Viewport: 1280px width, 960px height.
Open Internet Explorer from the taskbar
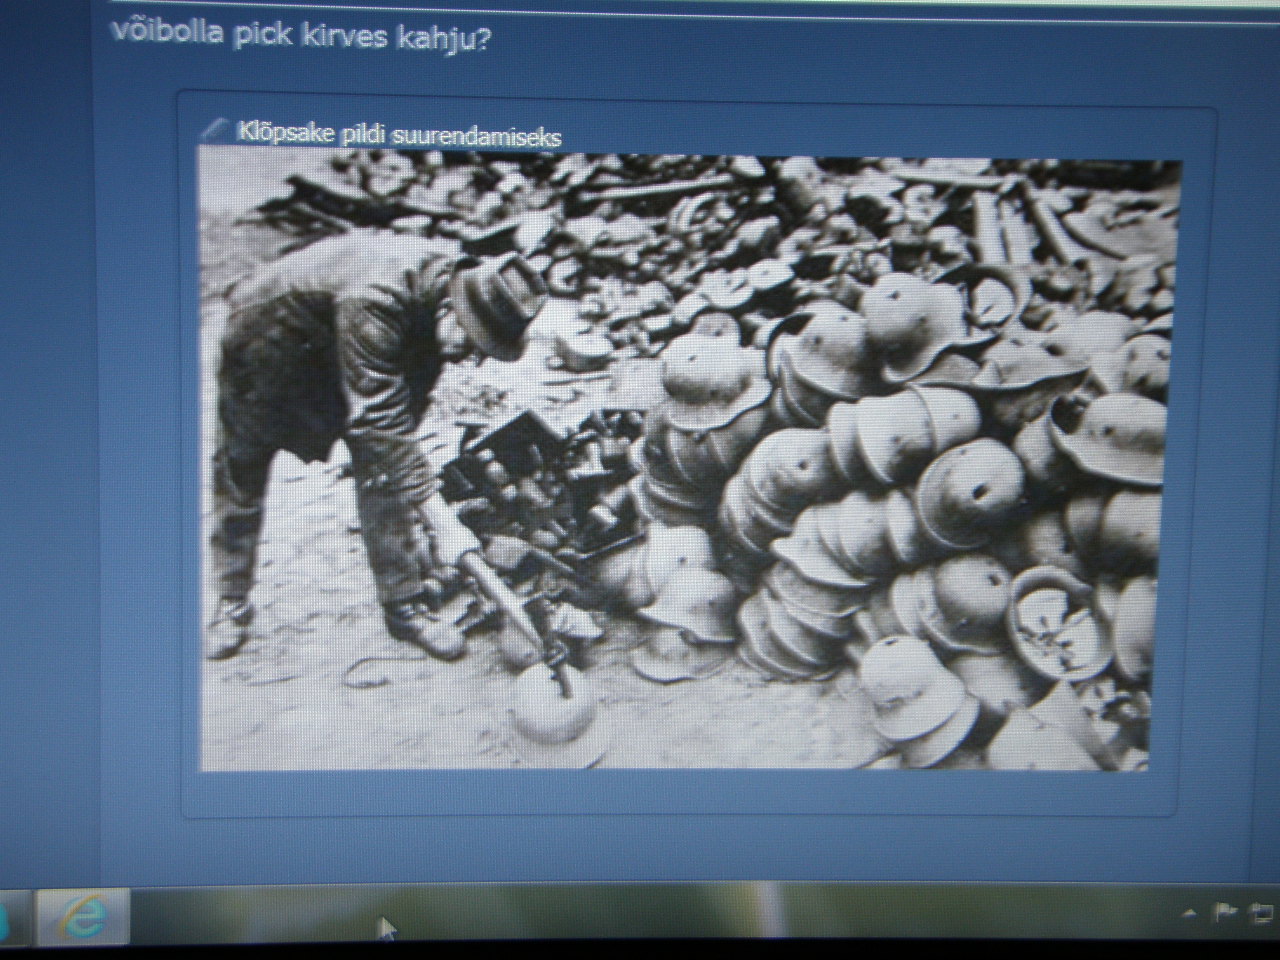click(83, 917)
